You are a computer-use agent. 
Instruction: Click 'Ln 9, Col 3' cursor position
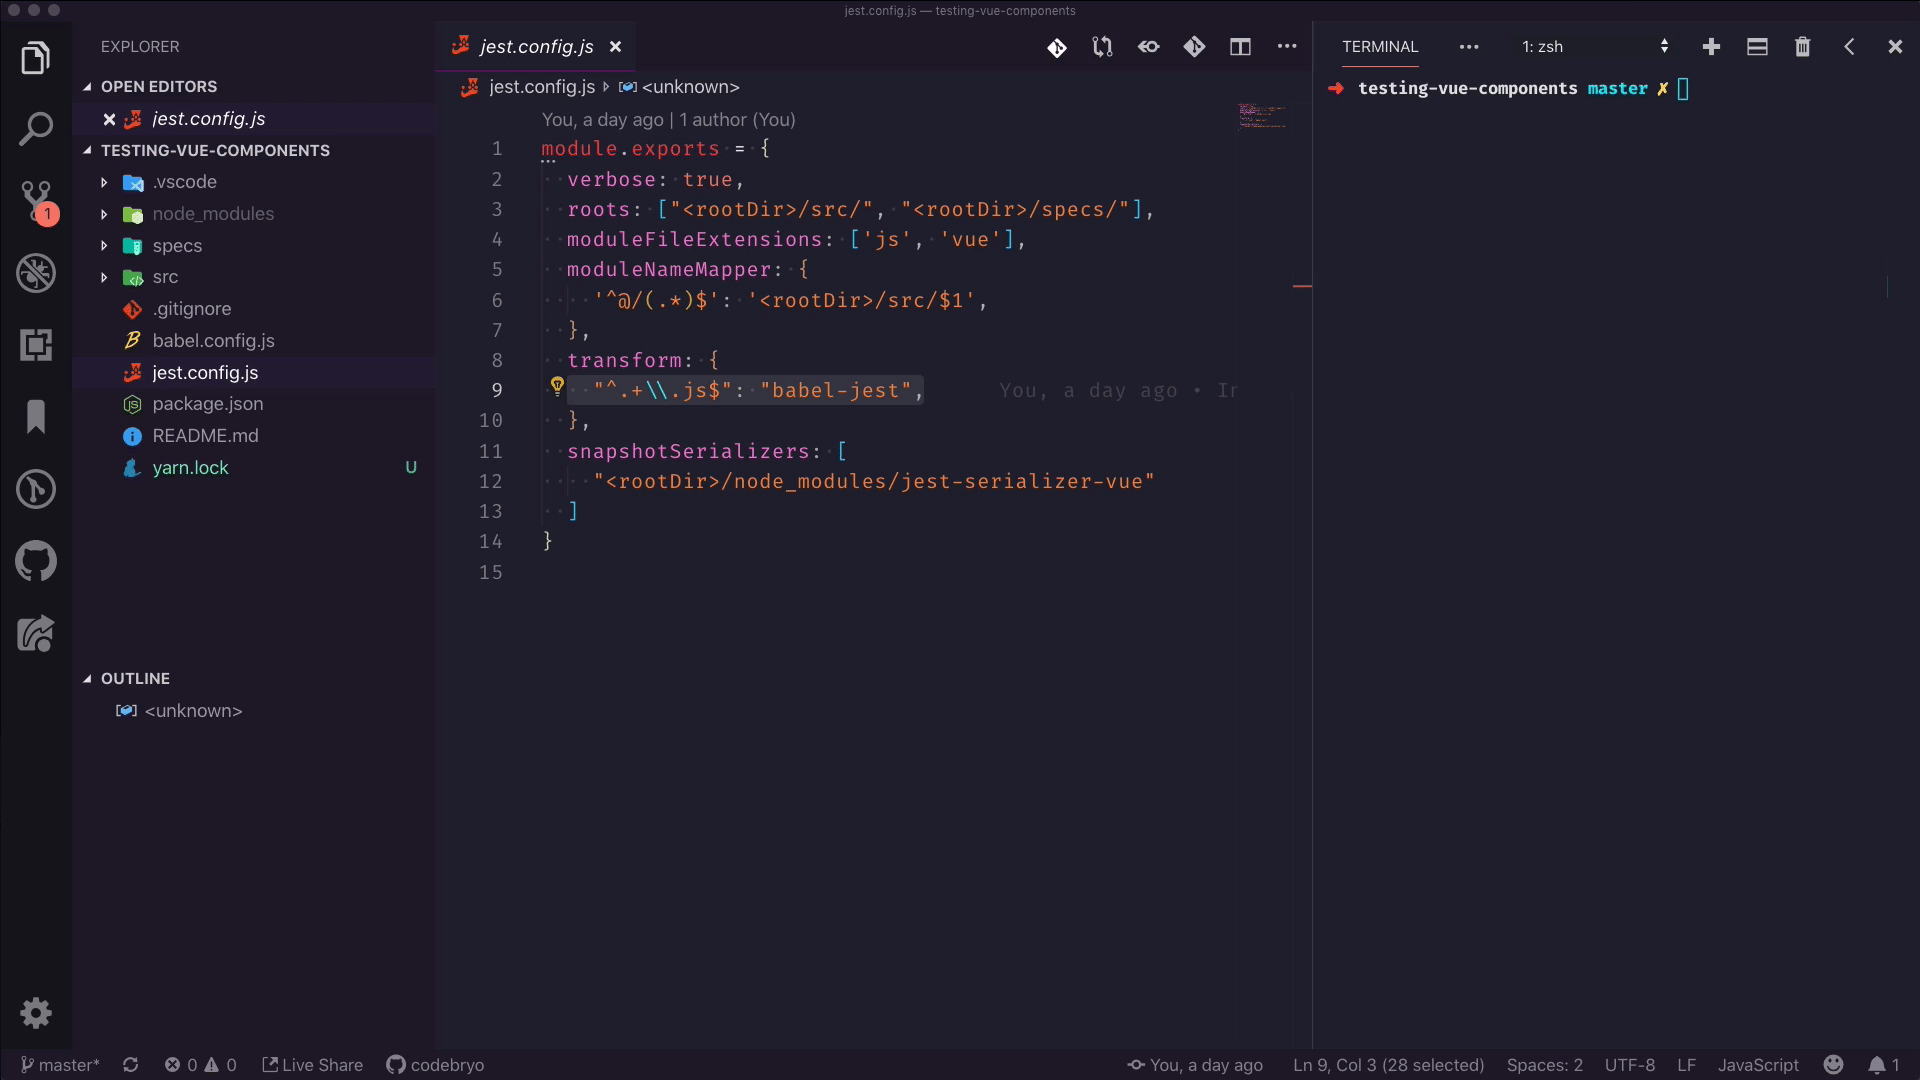pyautogui.click(x=1388, y=1065)
